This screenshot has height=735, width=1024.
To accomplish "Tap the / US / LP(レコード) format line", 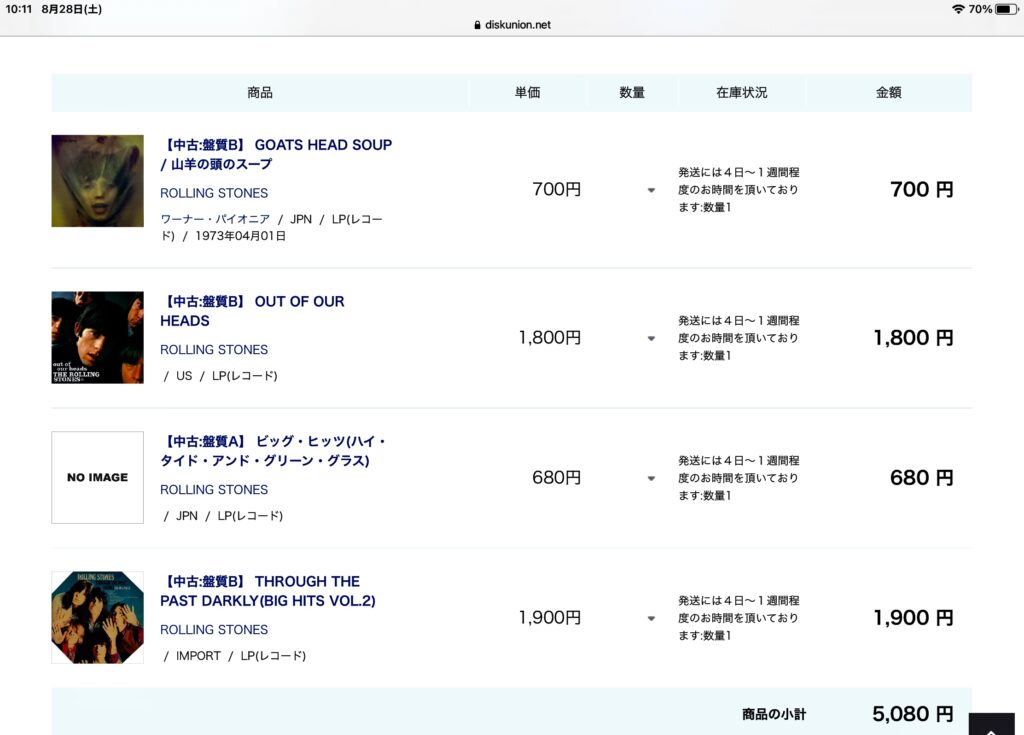I will [x=220, y=376].
